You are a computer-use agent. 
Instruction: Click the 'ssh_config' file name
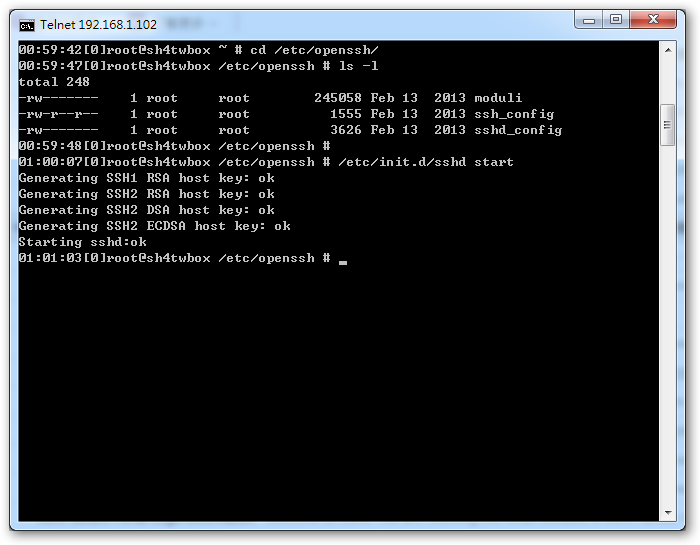[x=514, y=114]
